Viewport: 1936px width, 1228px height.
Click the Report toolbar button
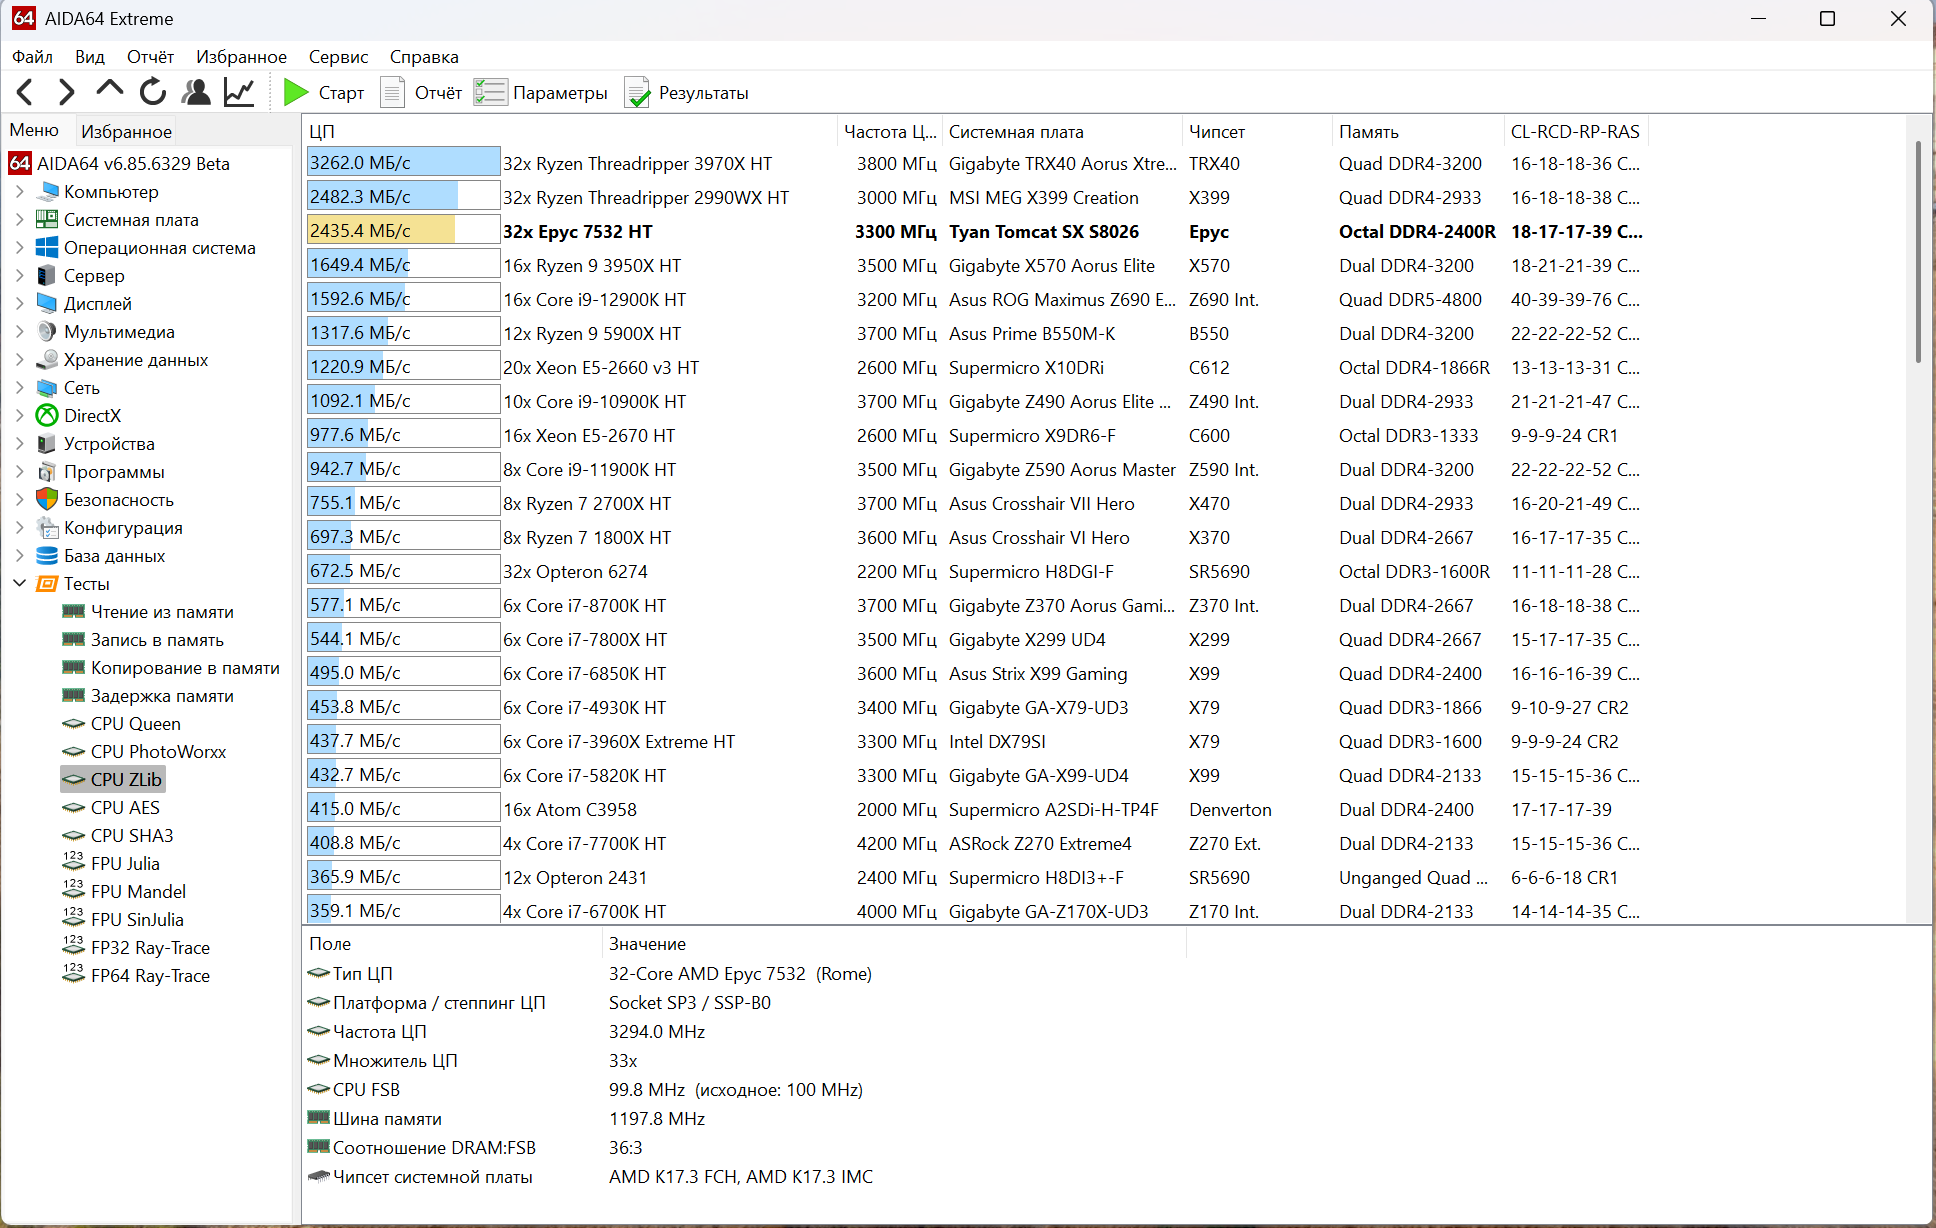tap(422, 93)
